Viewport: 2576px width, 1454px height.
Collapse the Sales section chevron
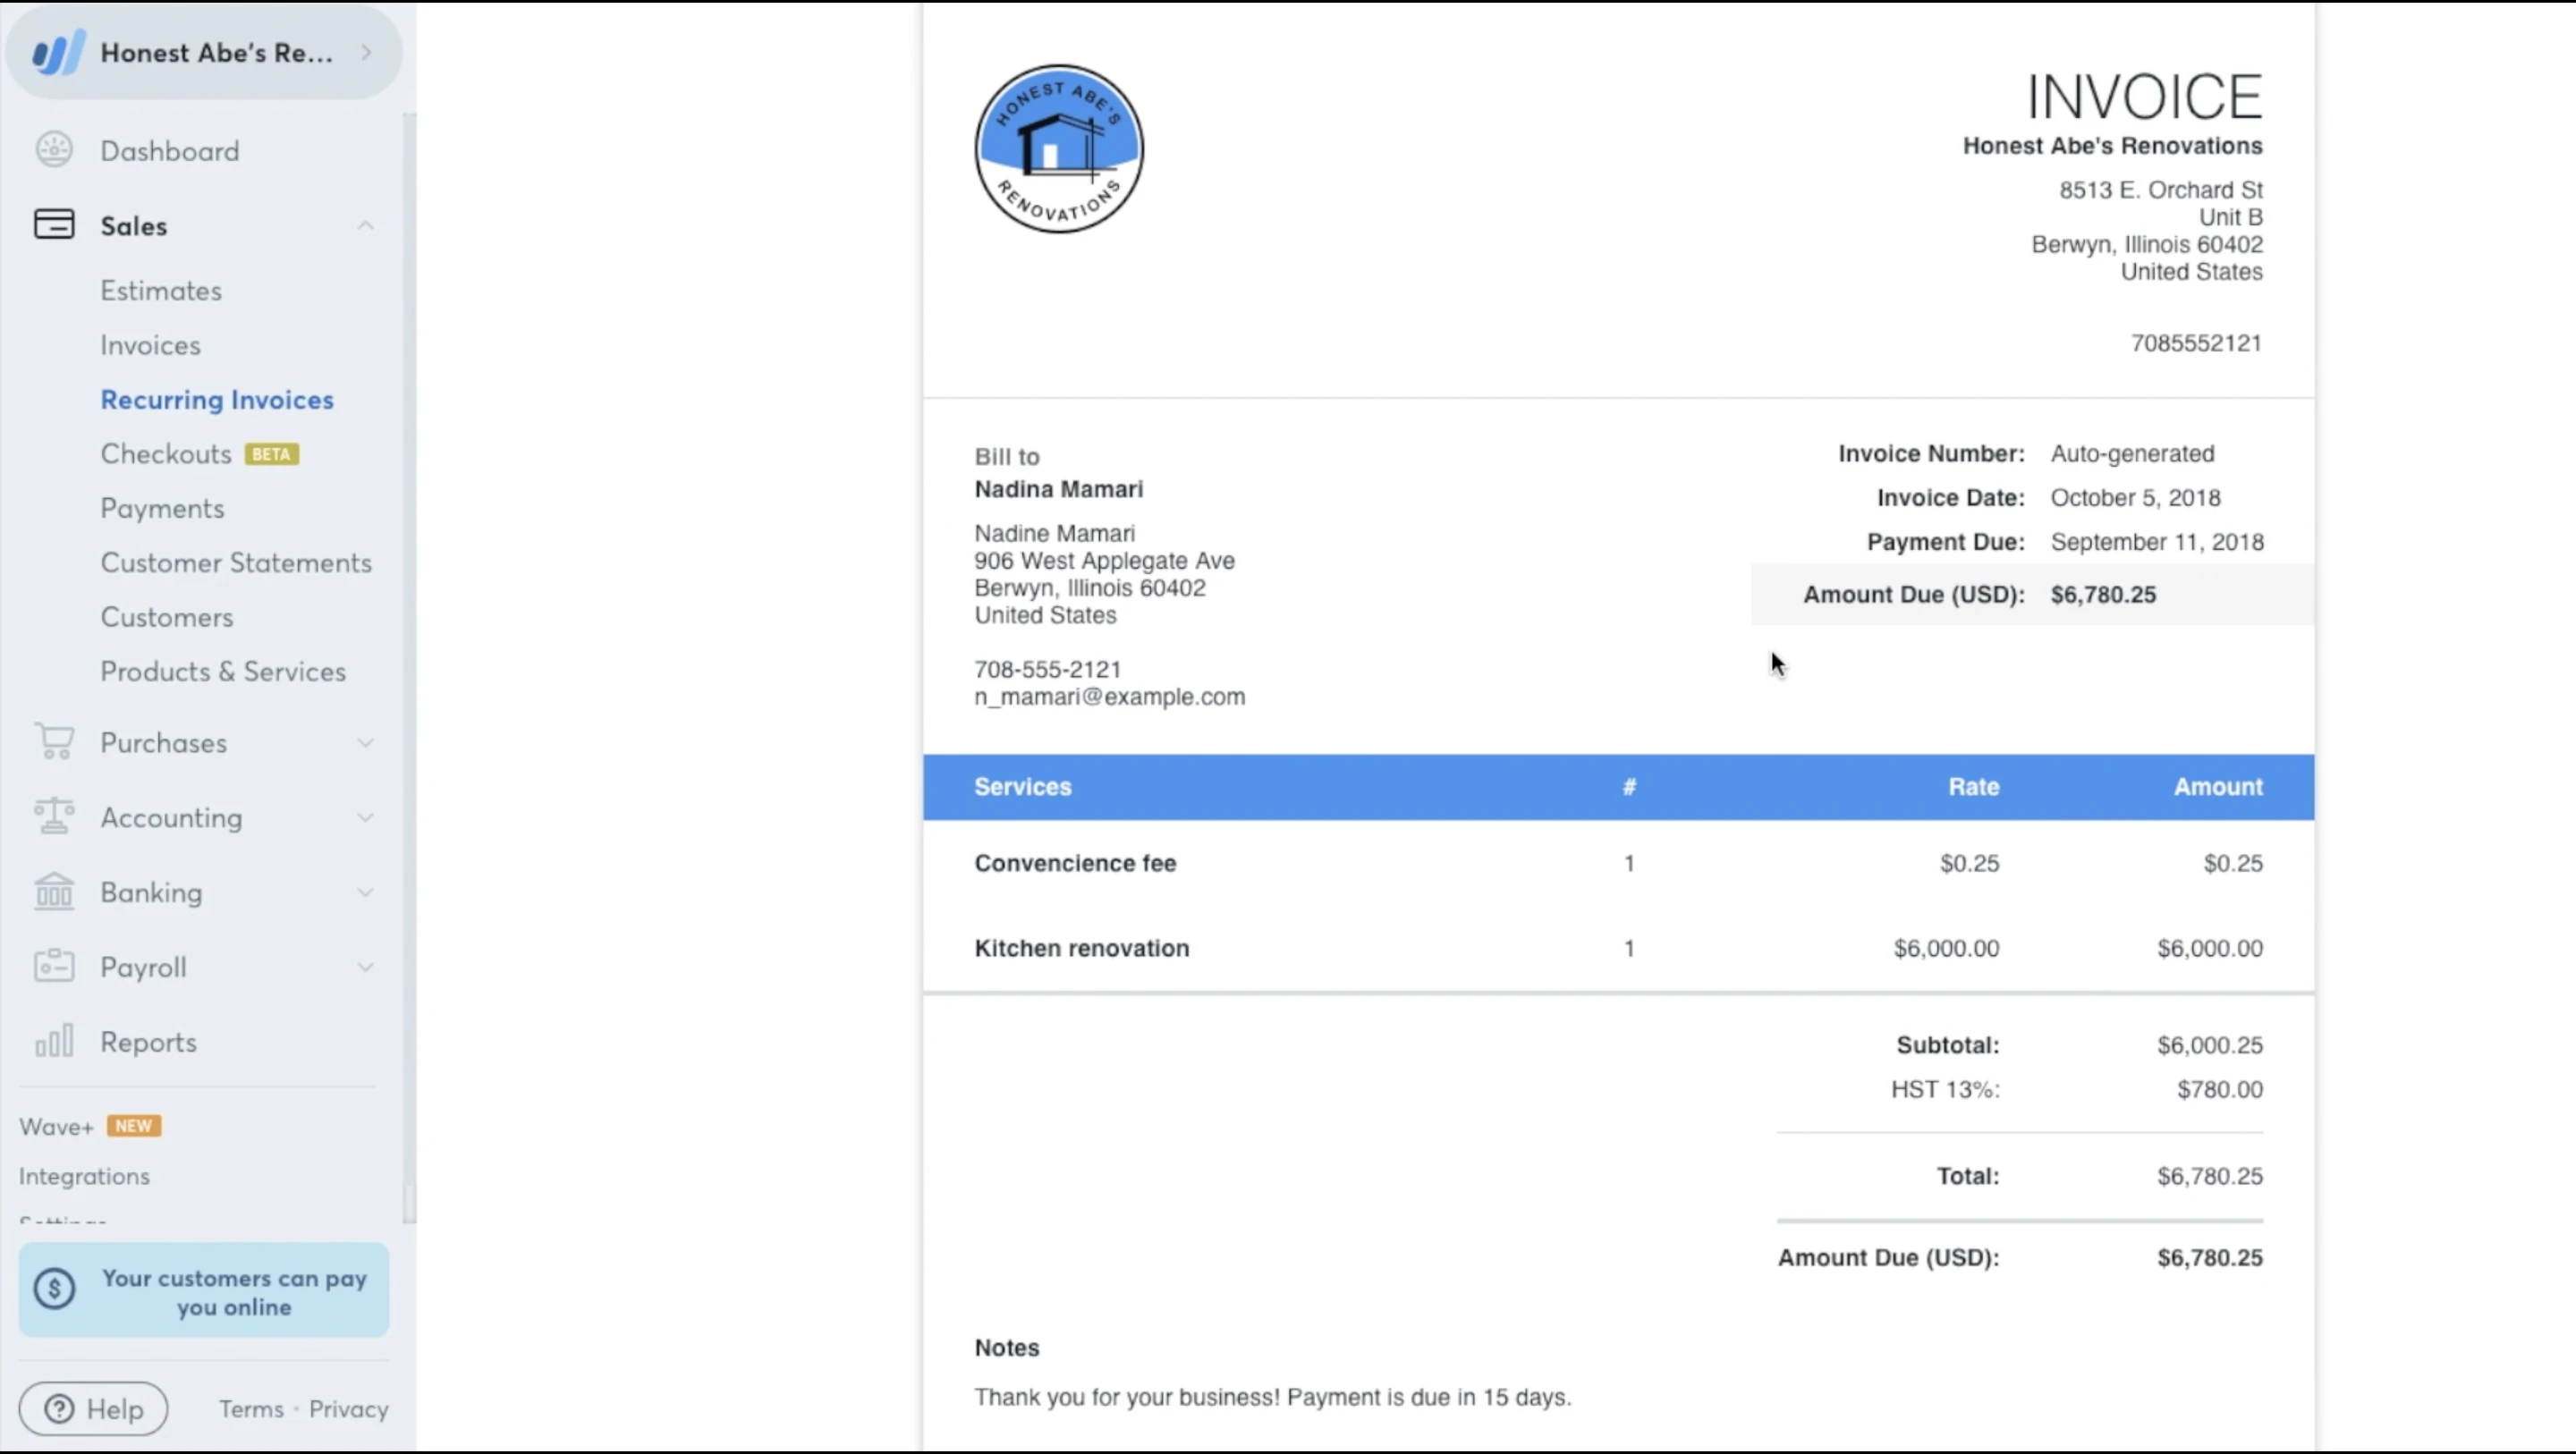365,226
